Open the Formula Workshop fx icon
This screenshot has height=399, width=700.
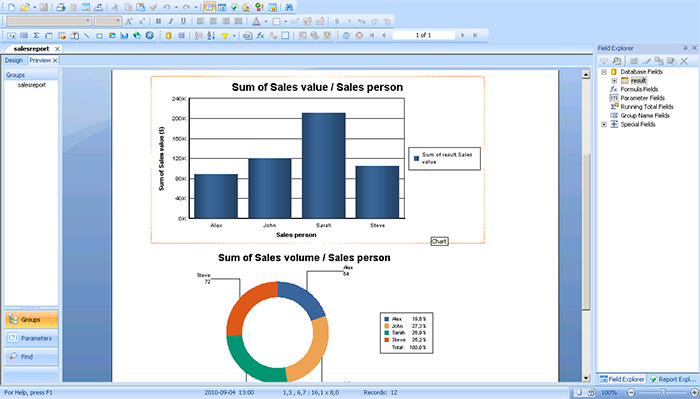coord(260,35)
